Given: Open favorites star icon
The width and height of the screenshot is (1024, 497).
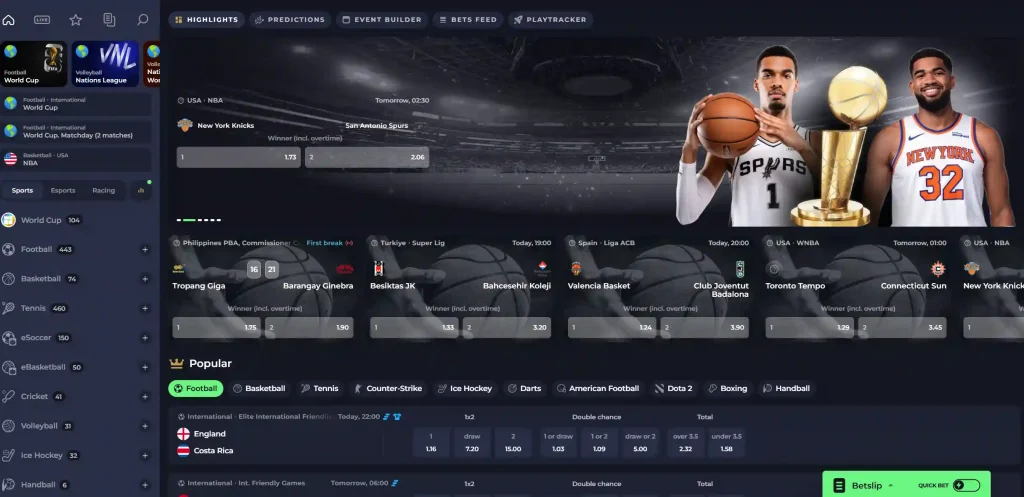Looking at the screenshot, I should [76, 20].
